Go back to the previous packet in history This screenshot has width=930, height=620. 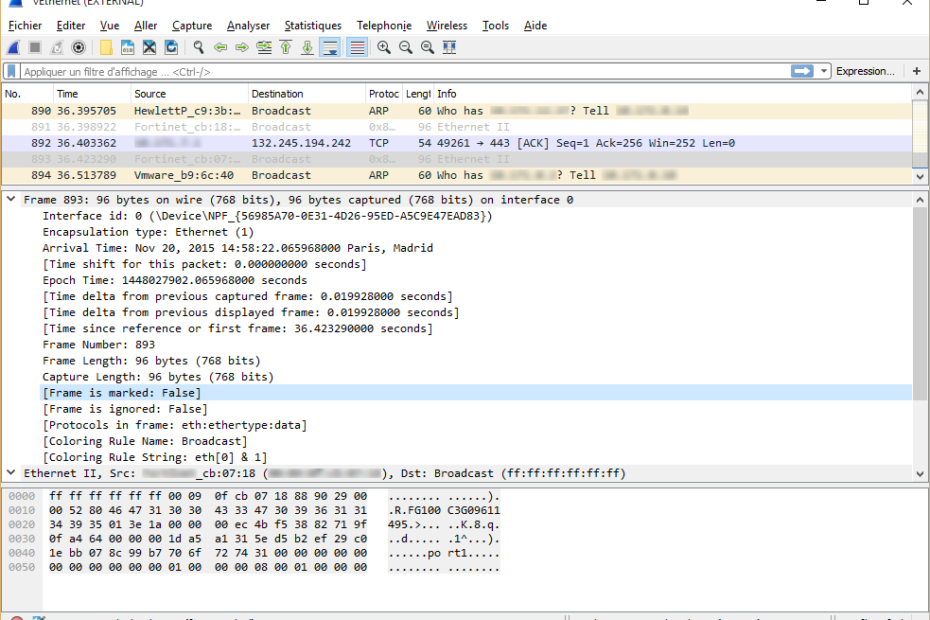tap(220, 47)
